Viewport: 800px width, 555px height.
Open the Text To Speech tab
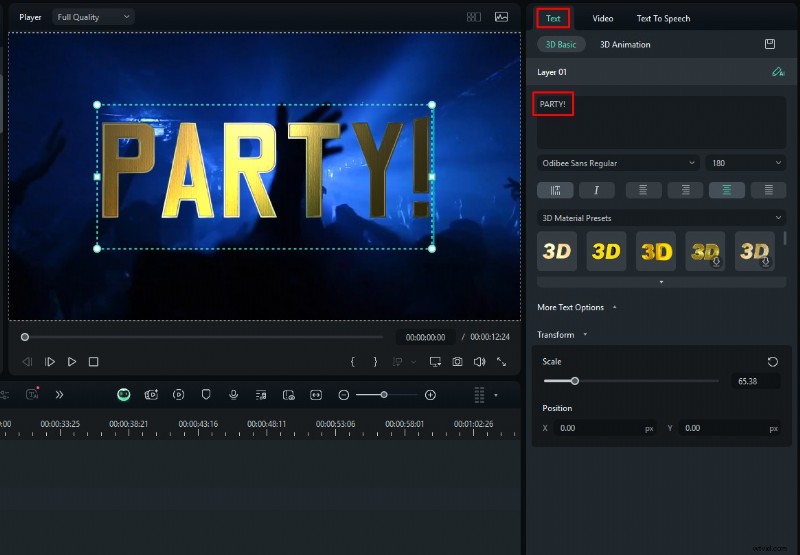(663, 18)
